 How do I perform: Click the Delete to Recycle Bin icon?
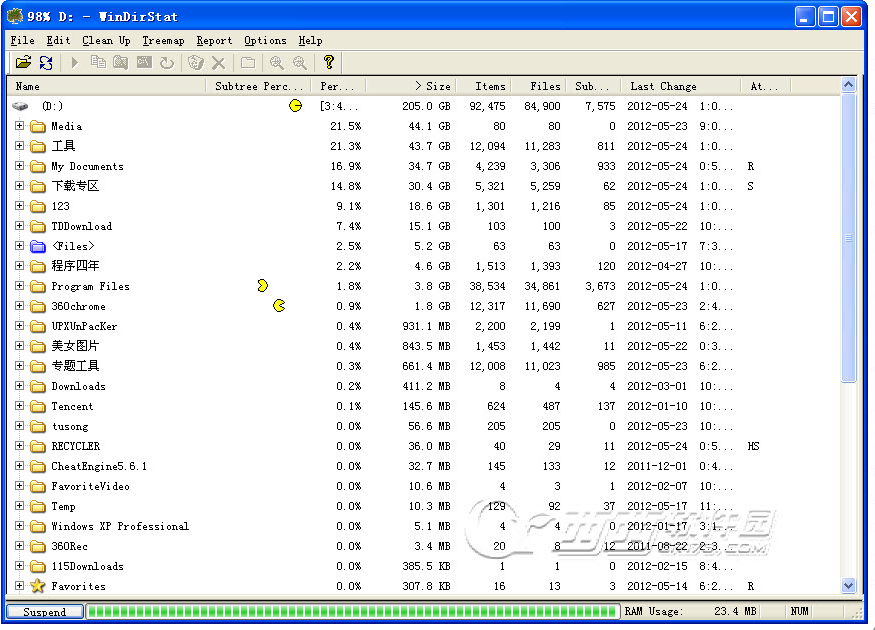(x=195, y=62)
